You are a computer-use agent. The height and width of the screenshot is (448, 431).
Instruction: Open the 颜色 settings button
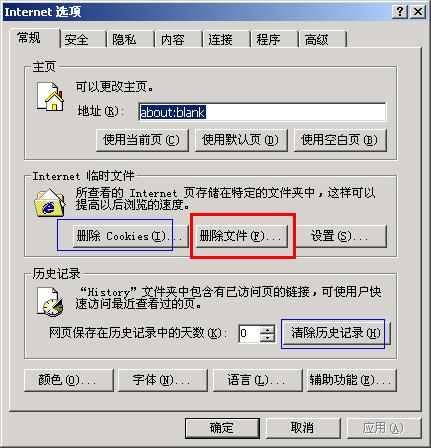(x=69, y=380)
